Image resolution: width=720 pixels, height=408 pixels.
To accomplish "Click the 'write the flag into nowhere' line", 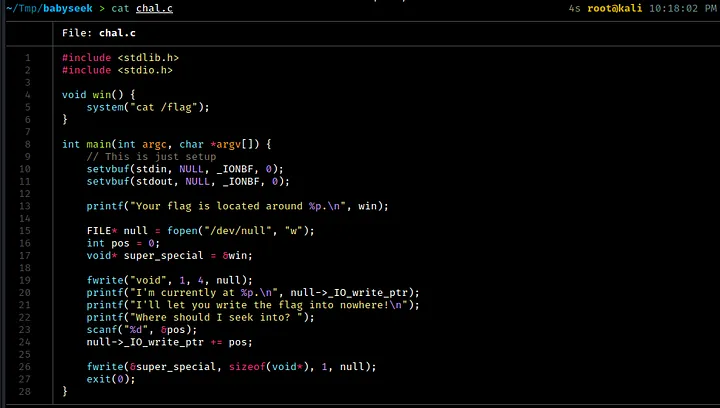I will 253,305.
